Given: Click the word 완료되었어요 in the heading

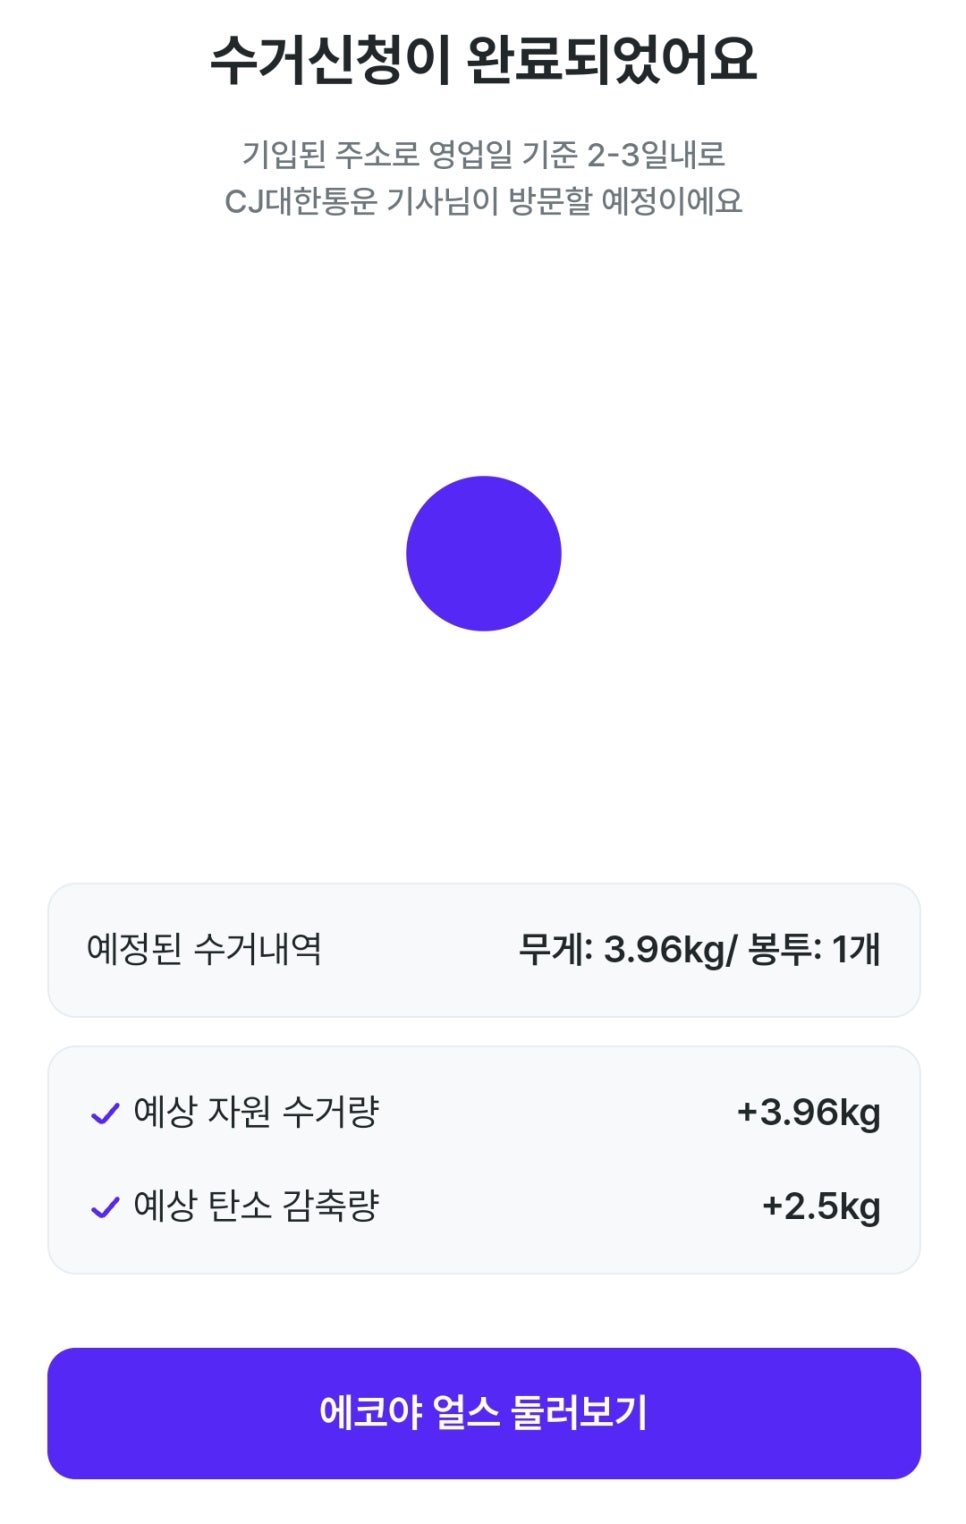Looking at the screenshot, I should point(611,60).
